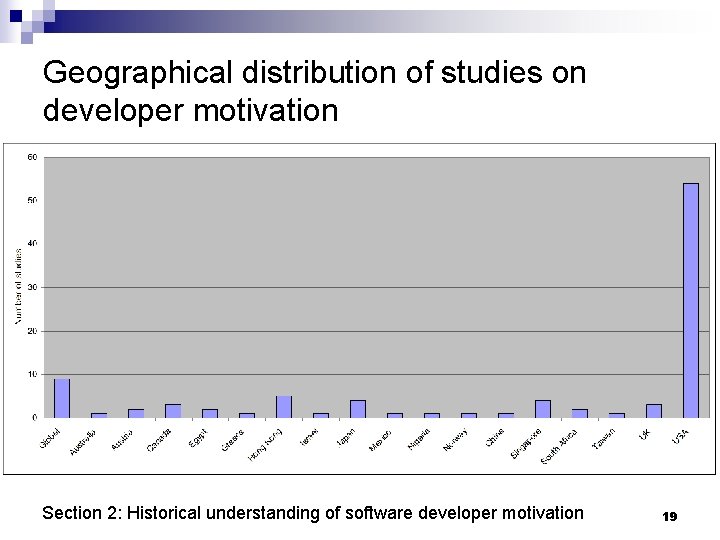Viewport: 720px width, 540px height.
Task: Click the 'China' x-axis label
Action: pyautogui.click(x=495, y=437)
